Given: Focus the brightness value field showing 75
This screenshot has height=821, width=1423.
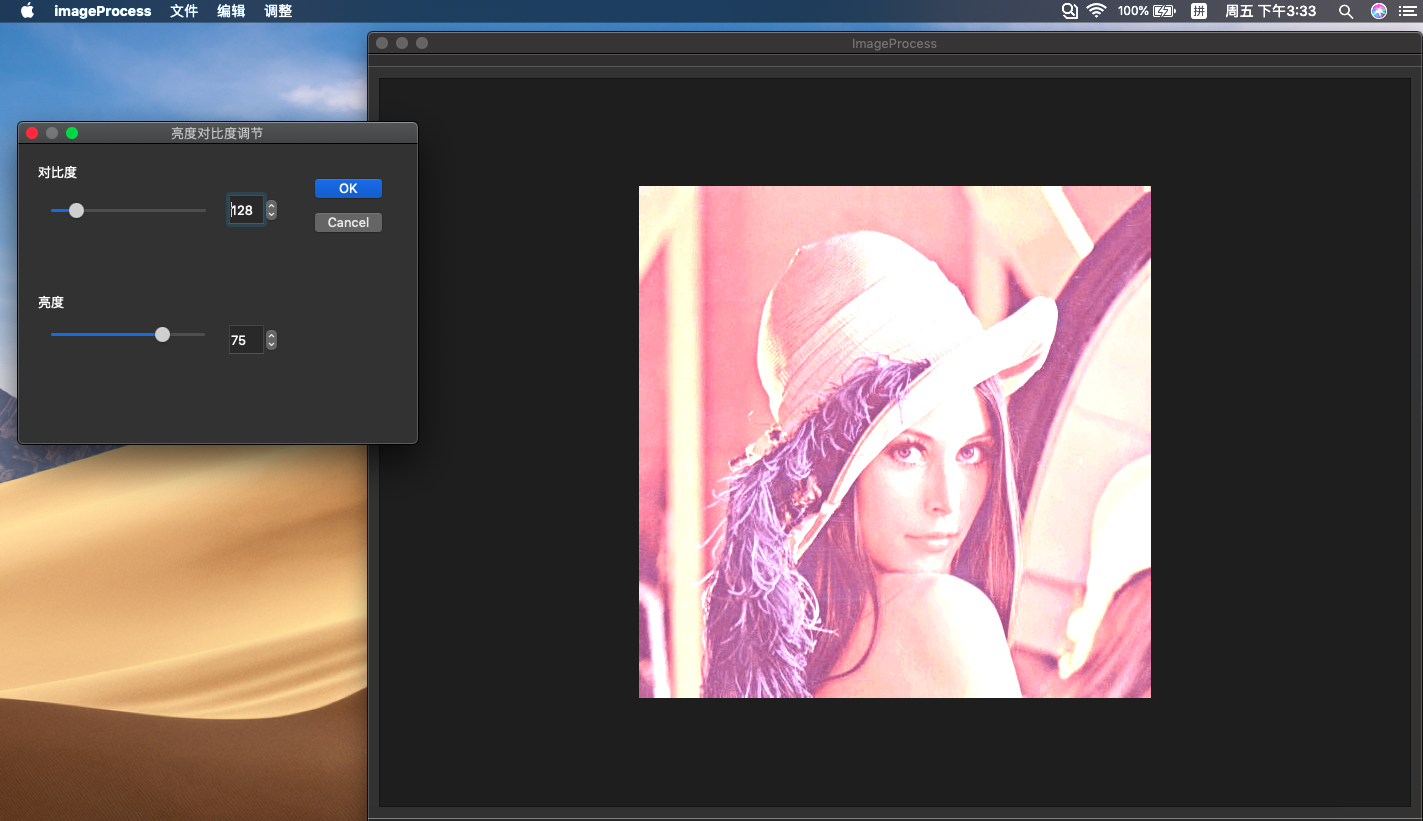Looking at the screenshot, I should 246,340.
